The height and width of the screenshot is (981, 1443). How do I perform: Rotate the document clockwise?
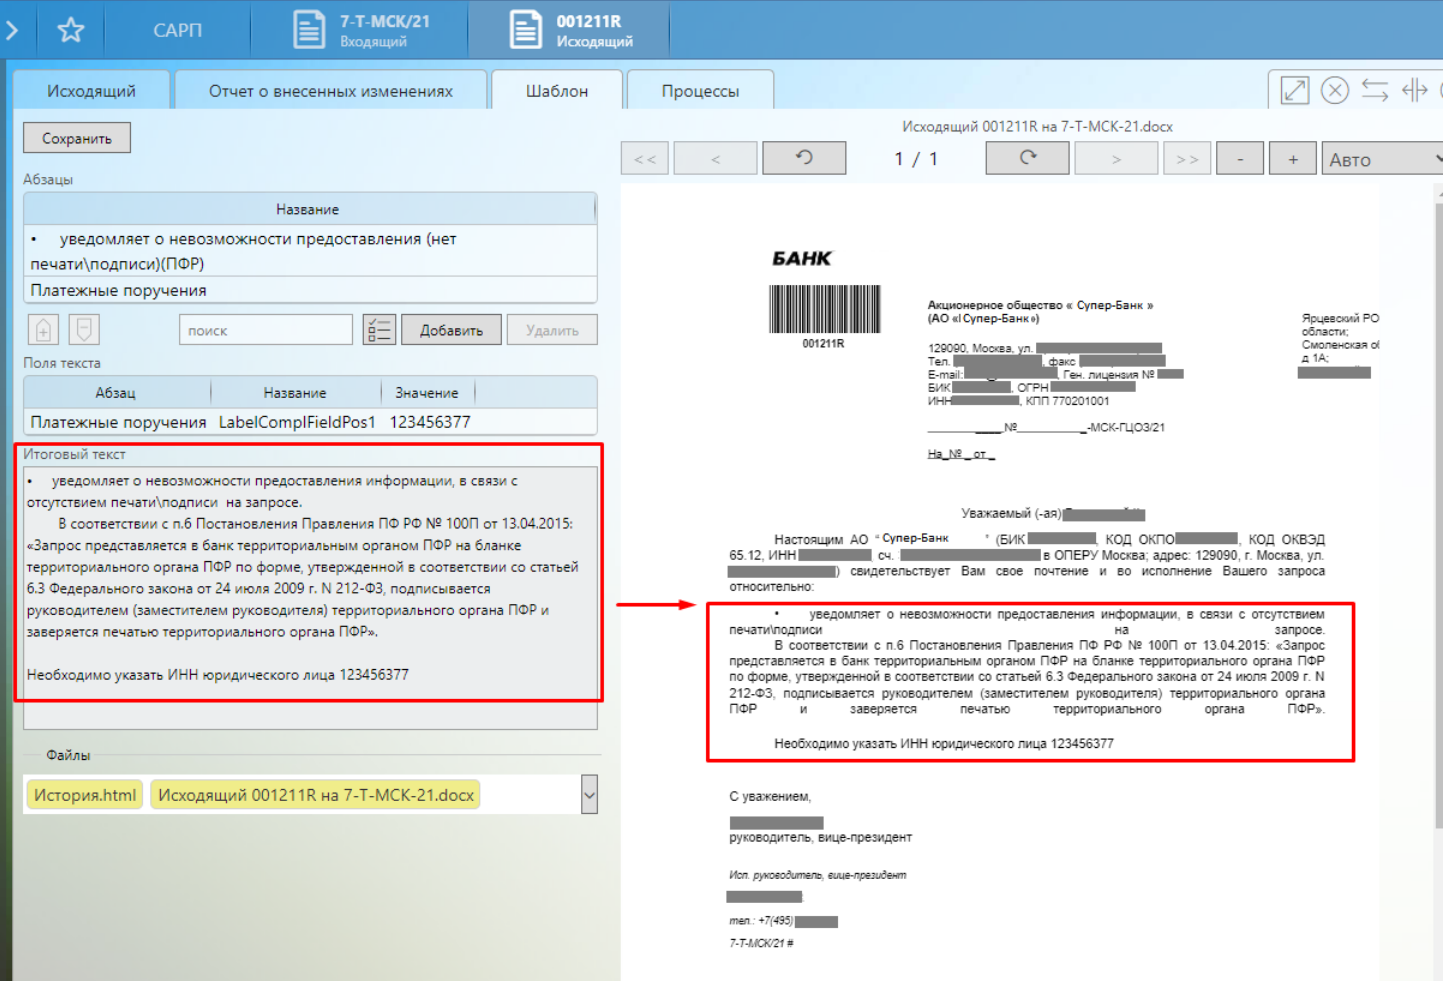click(x=1027, y=158)
